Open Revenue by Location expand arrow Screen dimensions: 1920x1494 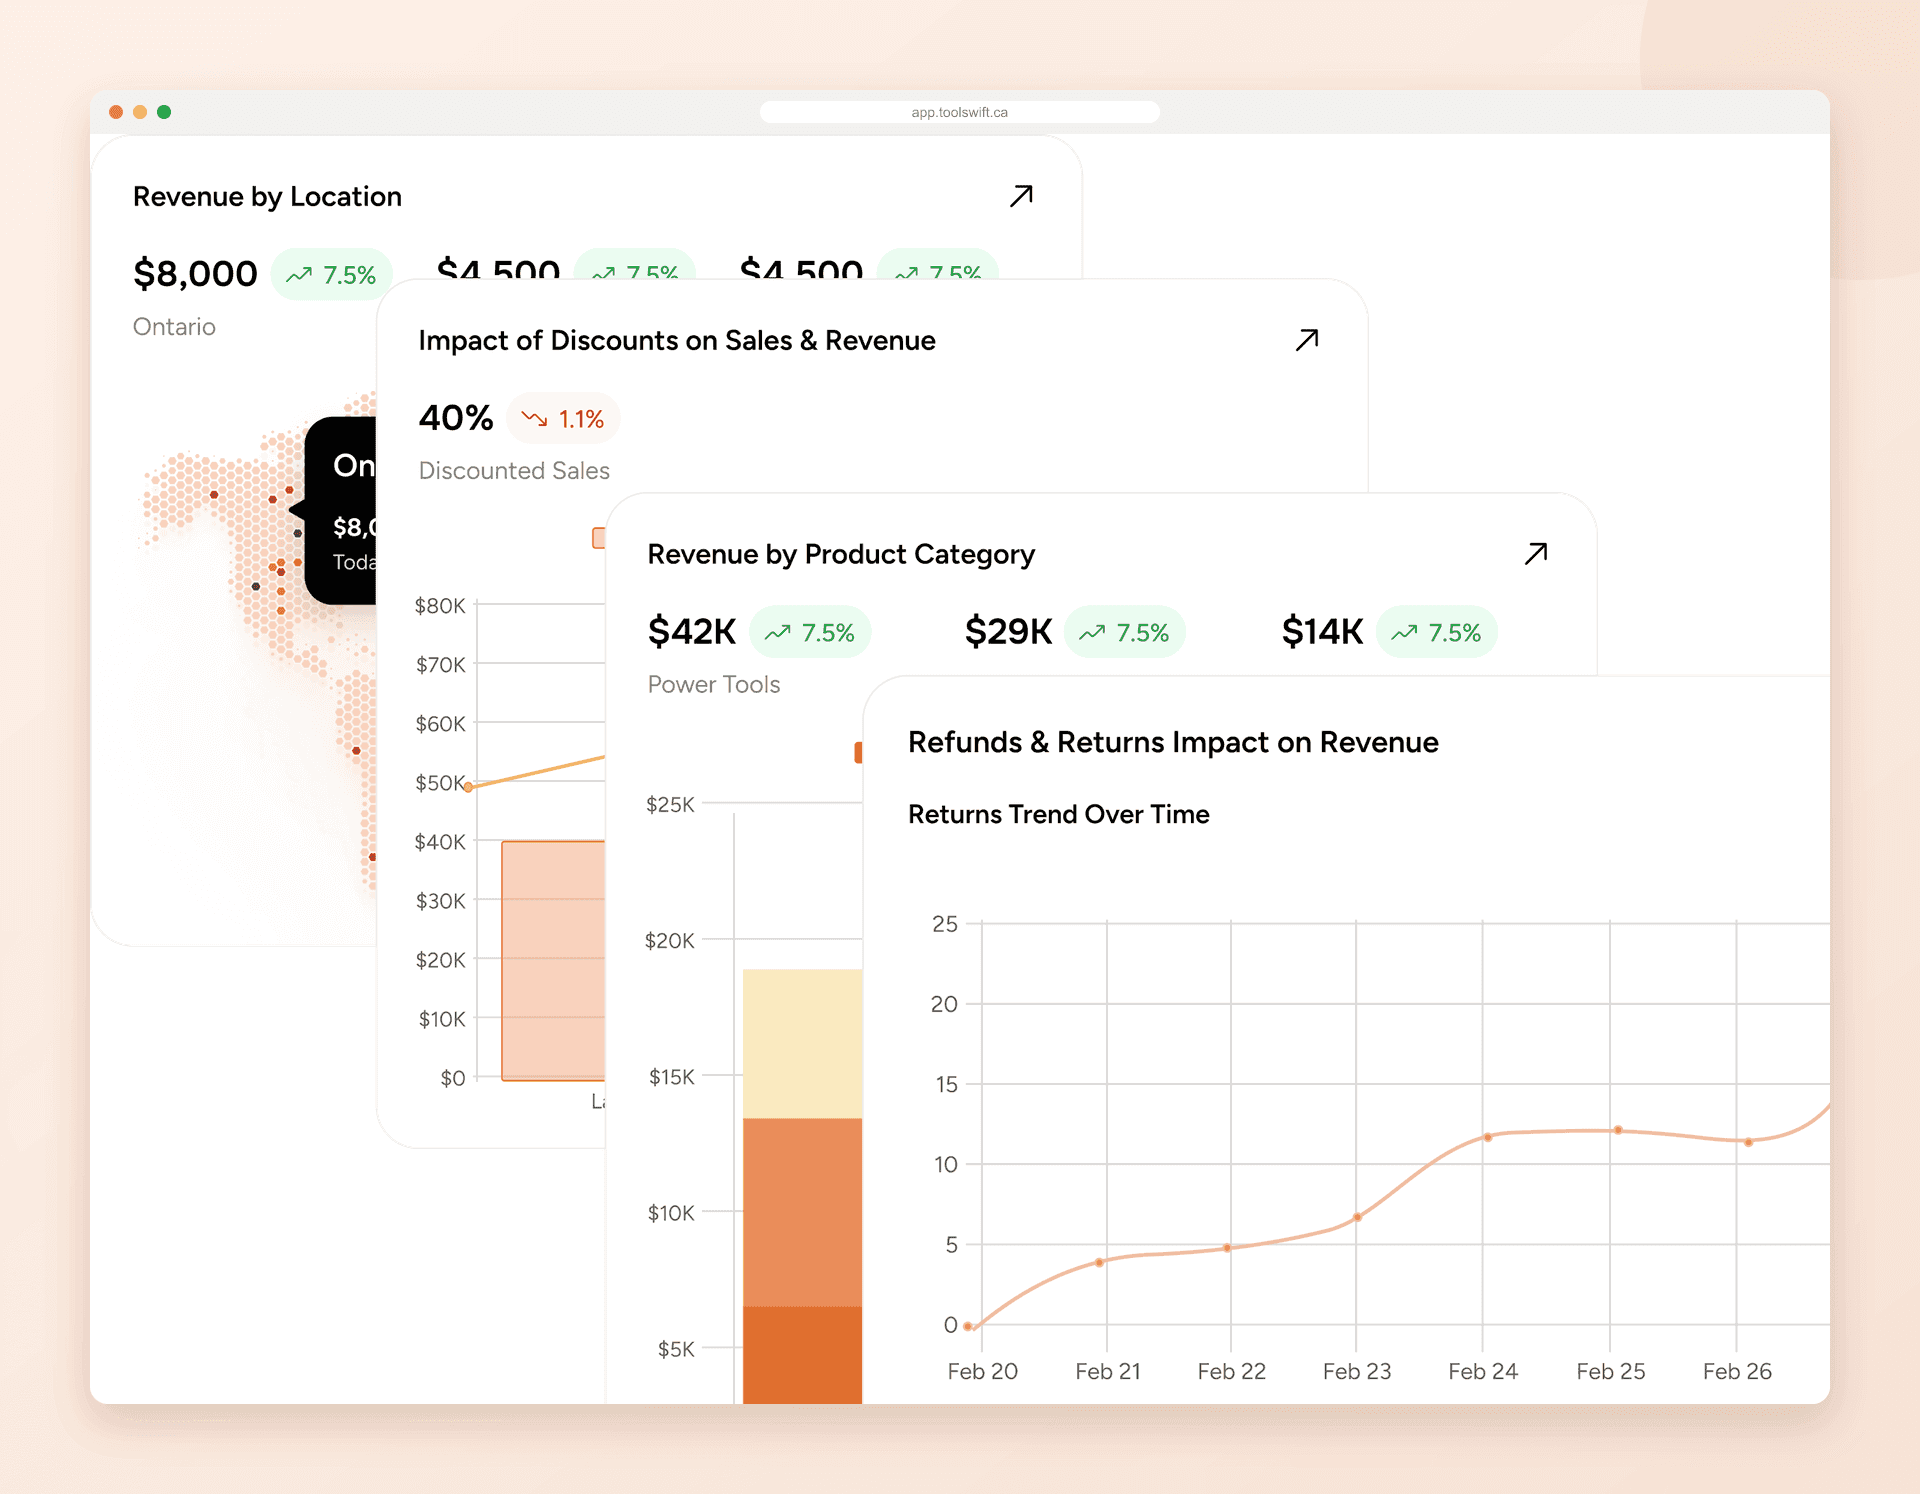point(1021,196)
